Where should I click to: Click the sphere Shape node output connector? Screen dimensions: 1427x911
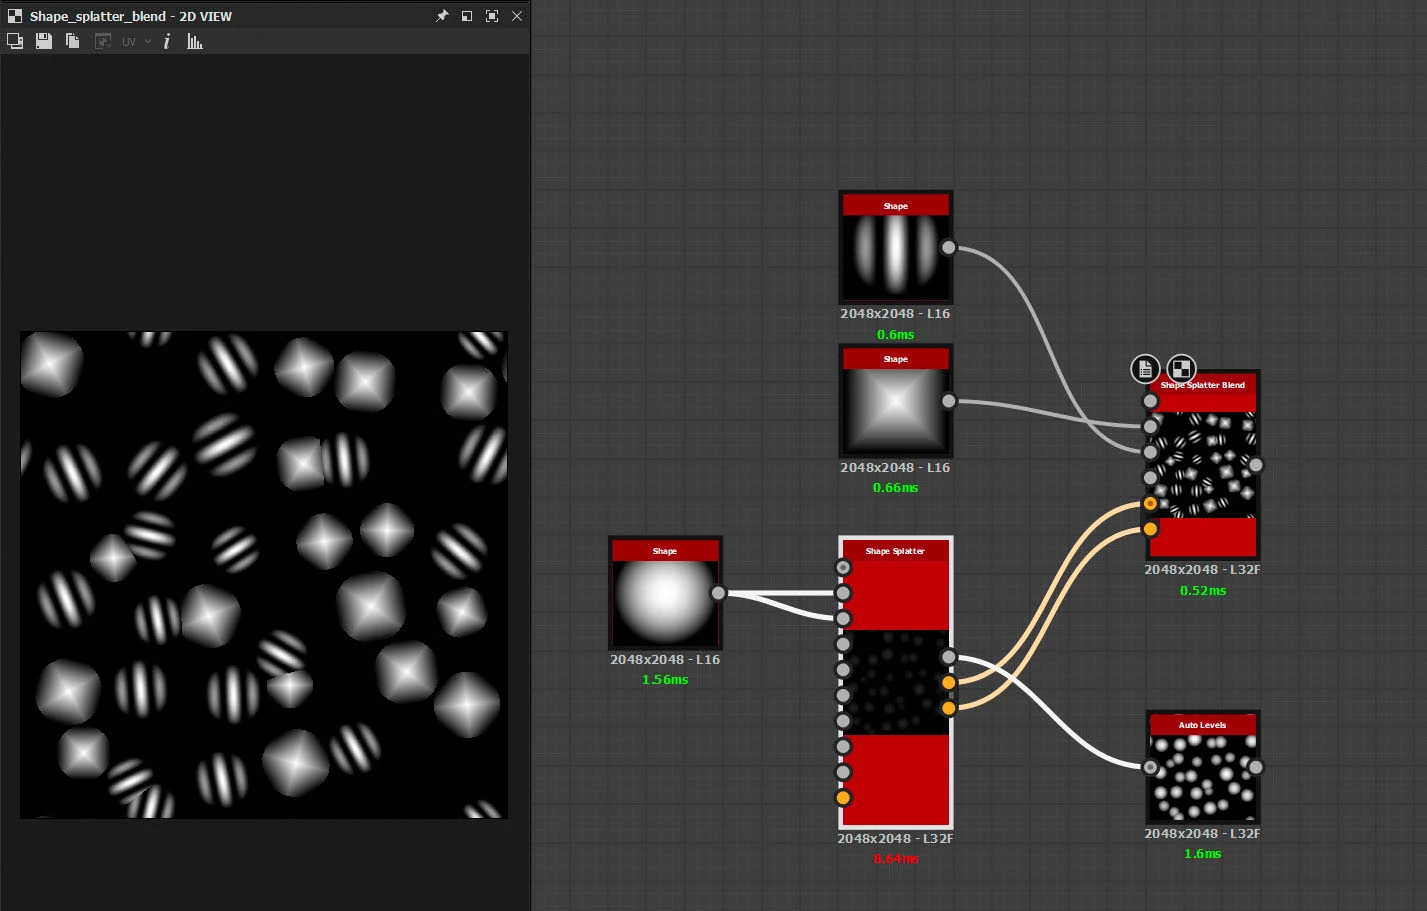point(718,593)
